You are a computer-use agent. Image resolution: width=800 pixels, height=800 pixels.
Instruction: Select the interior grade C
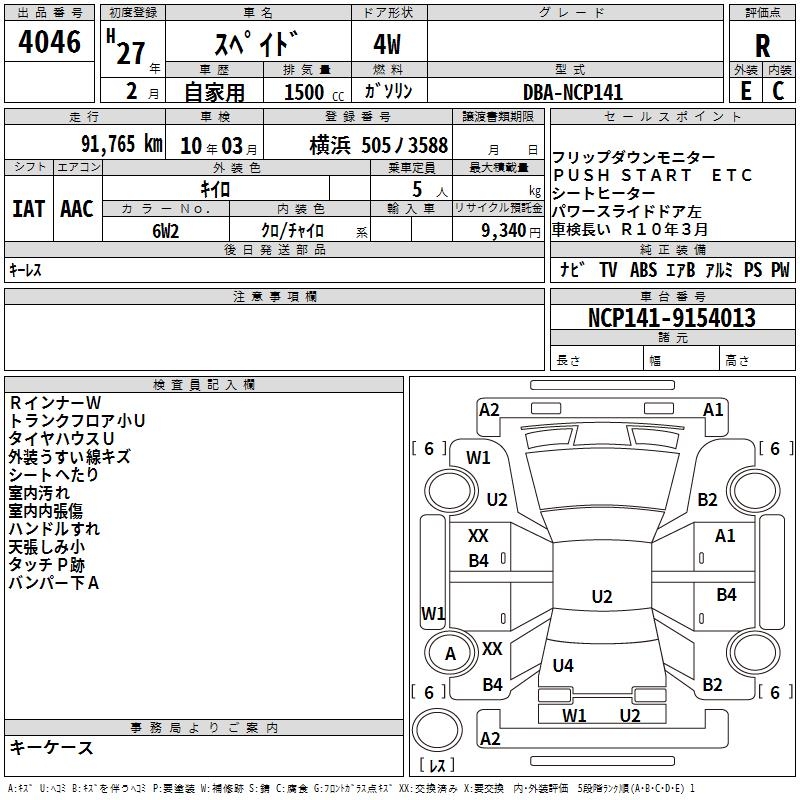[x=778, y=91]
